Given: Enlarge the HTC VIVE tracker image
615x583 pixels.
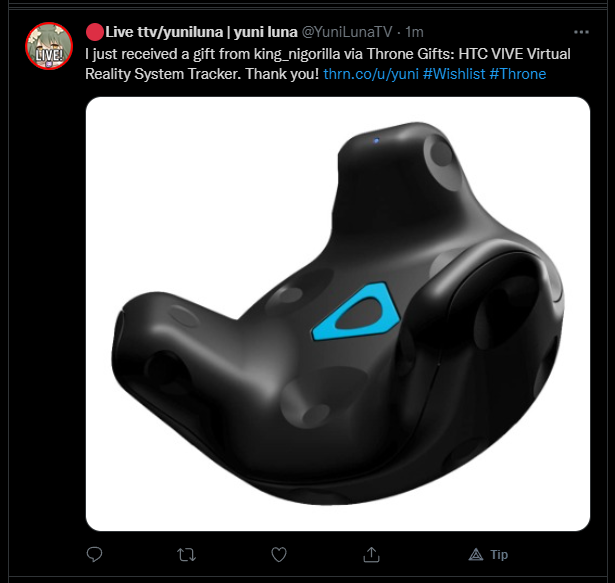Looking at the screenshot, I should click(338, 314).
